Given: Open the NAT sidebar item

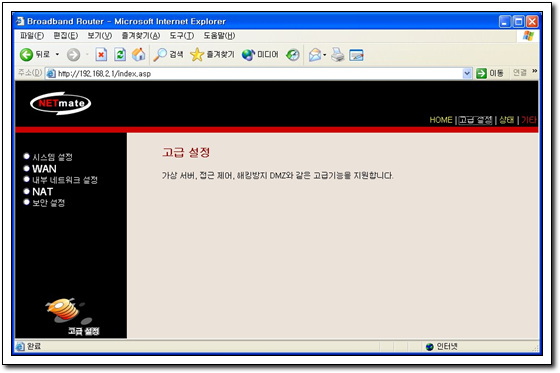Looking at the screenshot, I should pyautogui.click(x=42, y=192).
